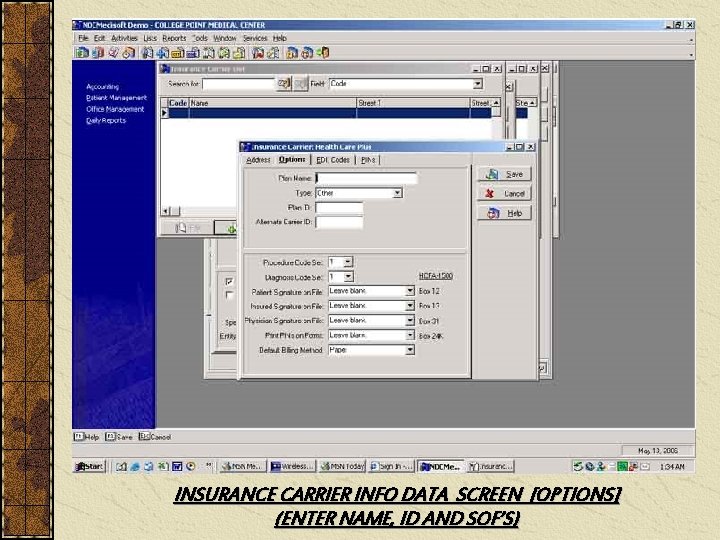Launch Word from quick launch bar
The image size is (720, 540).
click(177, 467)
